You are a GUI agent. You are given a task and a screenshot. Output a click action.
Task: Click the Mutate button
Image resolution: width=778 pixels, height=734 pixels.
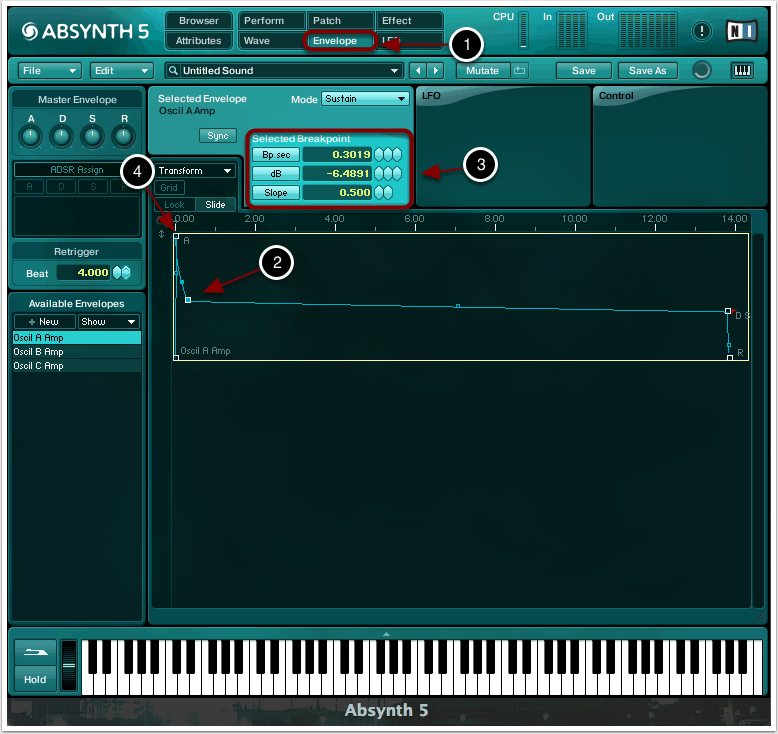[483, 71]
